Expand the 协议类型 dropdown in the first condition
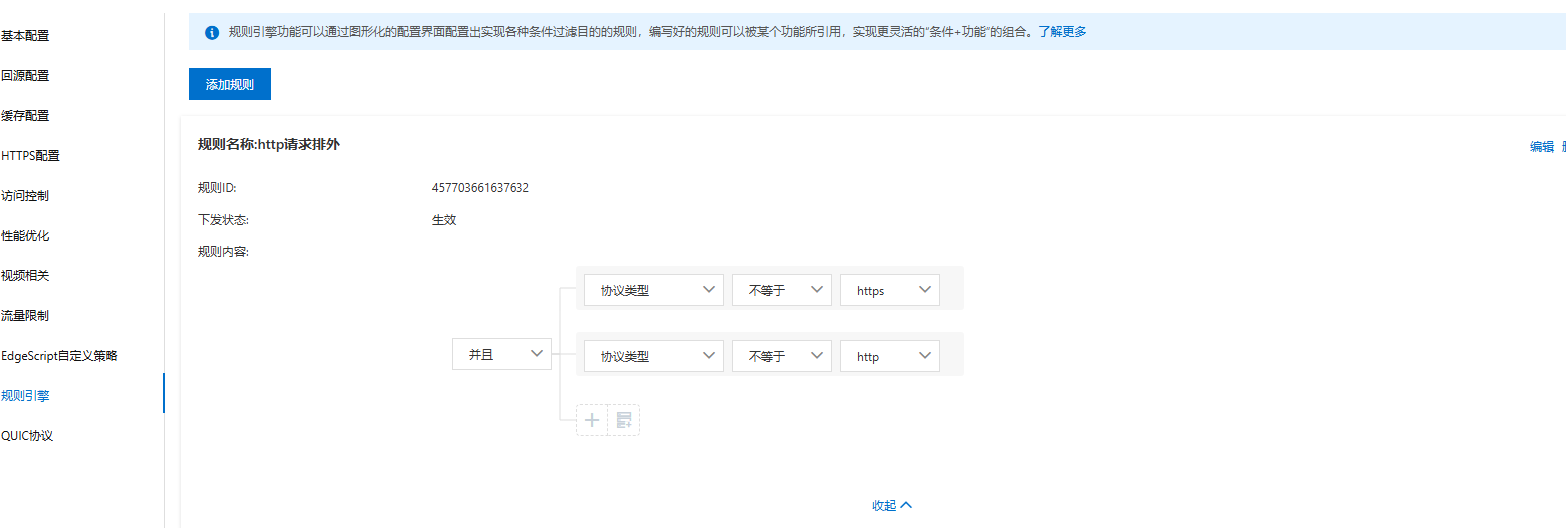The width and height of the screenshot is (1566, 528). click(654, 290)
